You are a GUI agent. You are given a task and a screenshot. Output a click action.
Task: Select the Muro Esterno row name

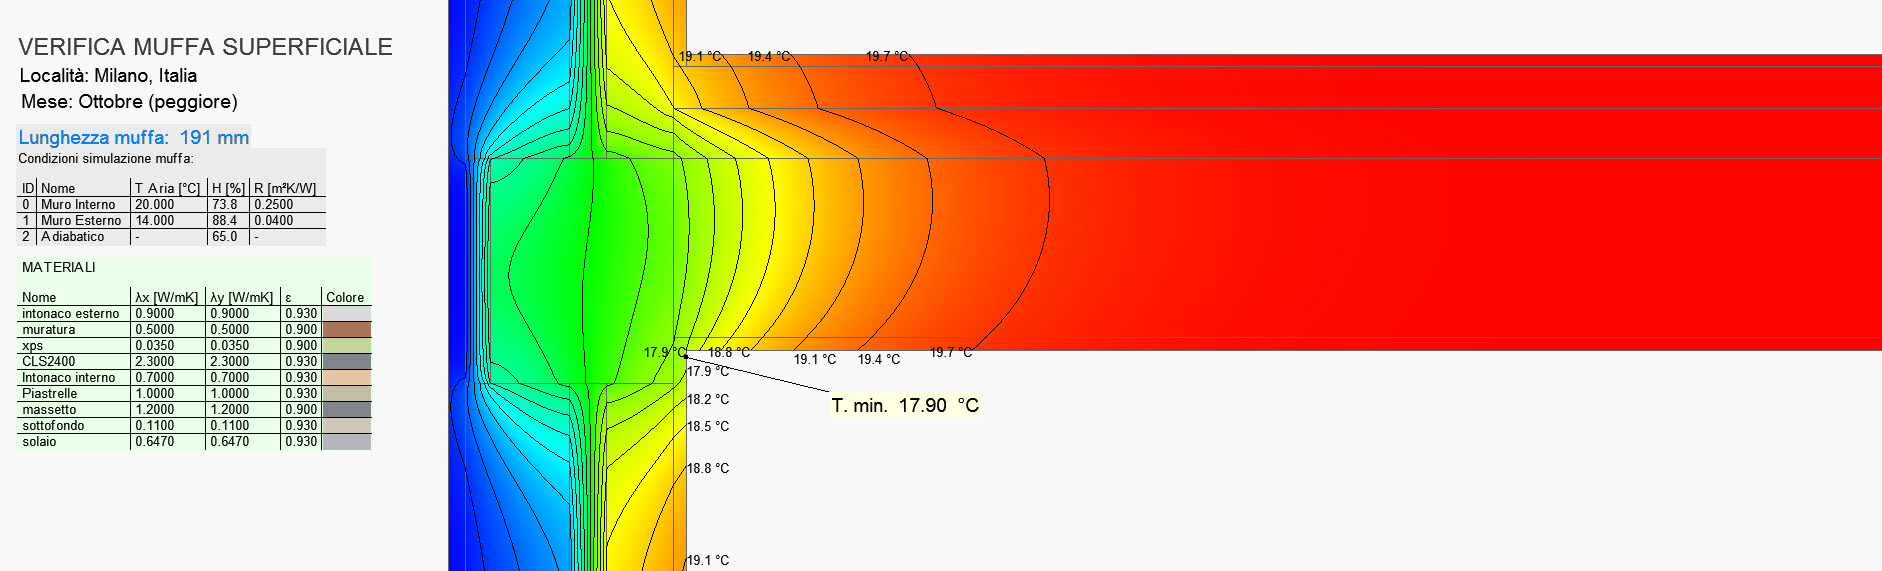coord(80,220)
